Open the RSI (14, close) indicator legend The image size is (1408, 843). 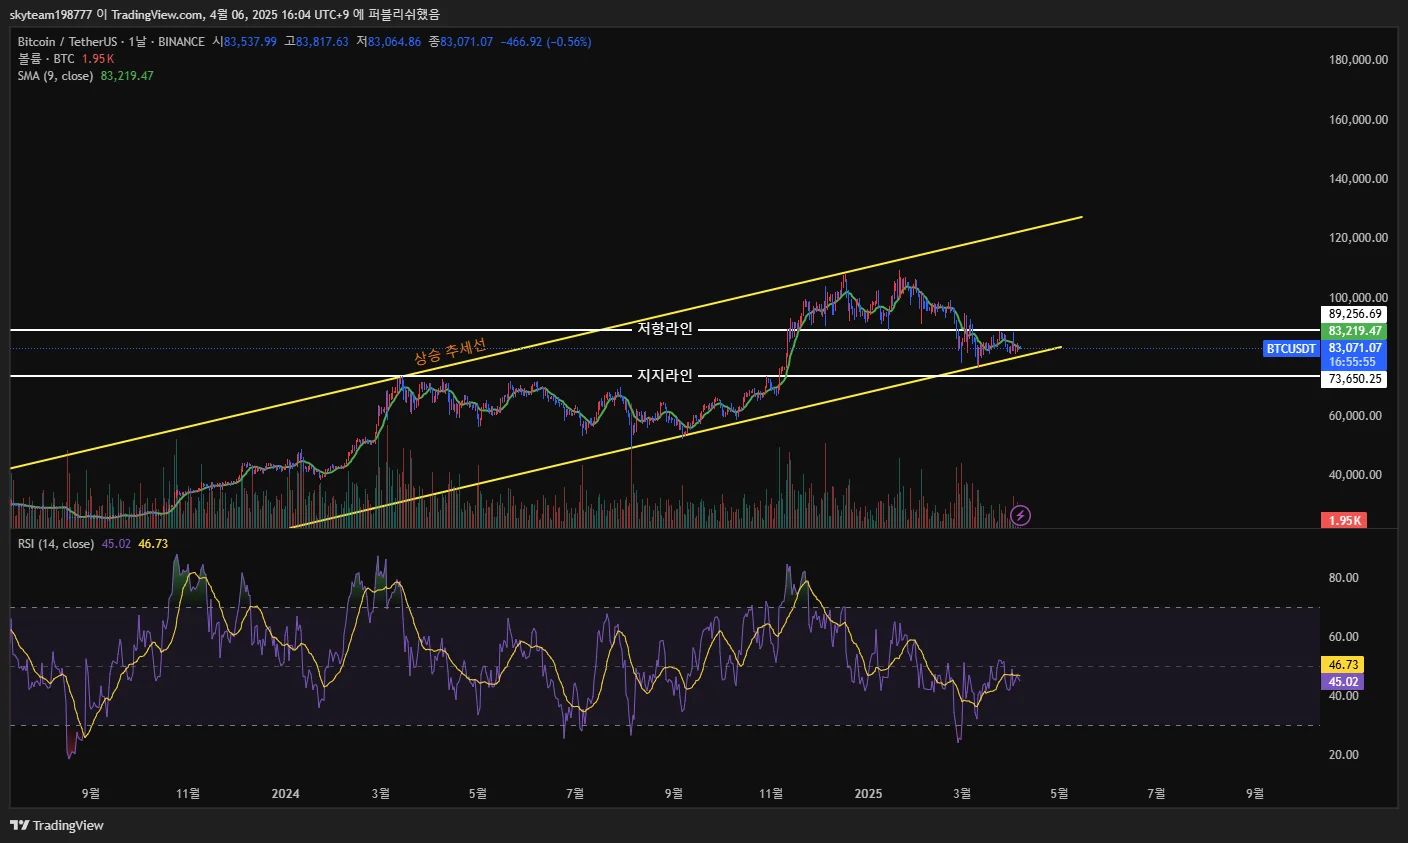(56, 544)
